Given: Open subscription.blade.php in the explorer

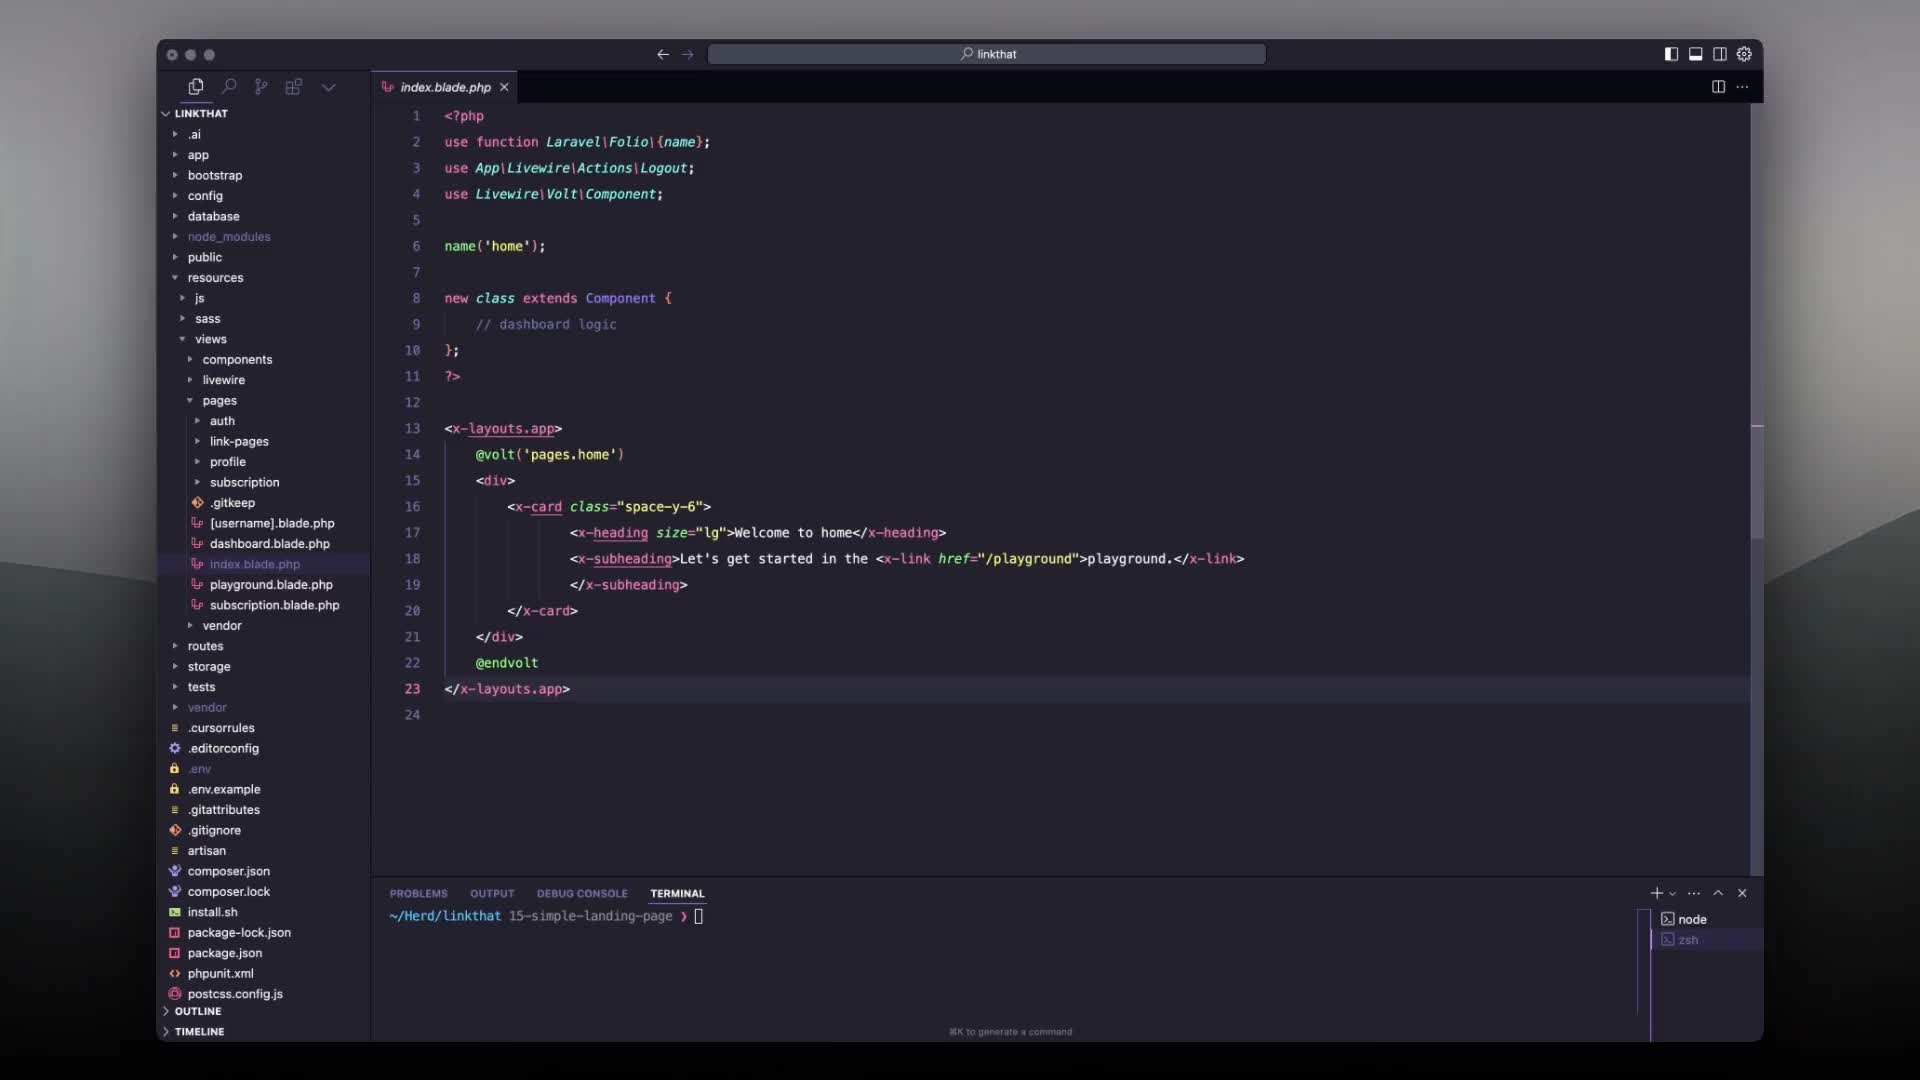Looking at the screenshot, I should click(x=274, y=605).
